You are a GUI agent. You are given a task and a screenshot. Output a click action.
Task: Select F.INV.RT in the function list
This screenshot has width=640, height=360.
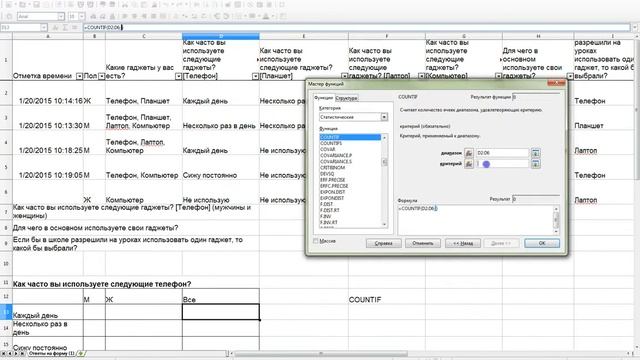(x=350, y=222)
